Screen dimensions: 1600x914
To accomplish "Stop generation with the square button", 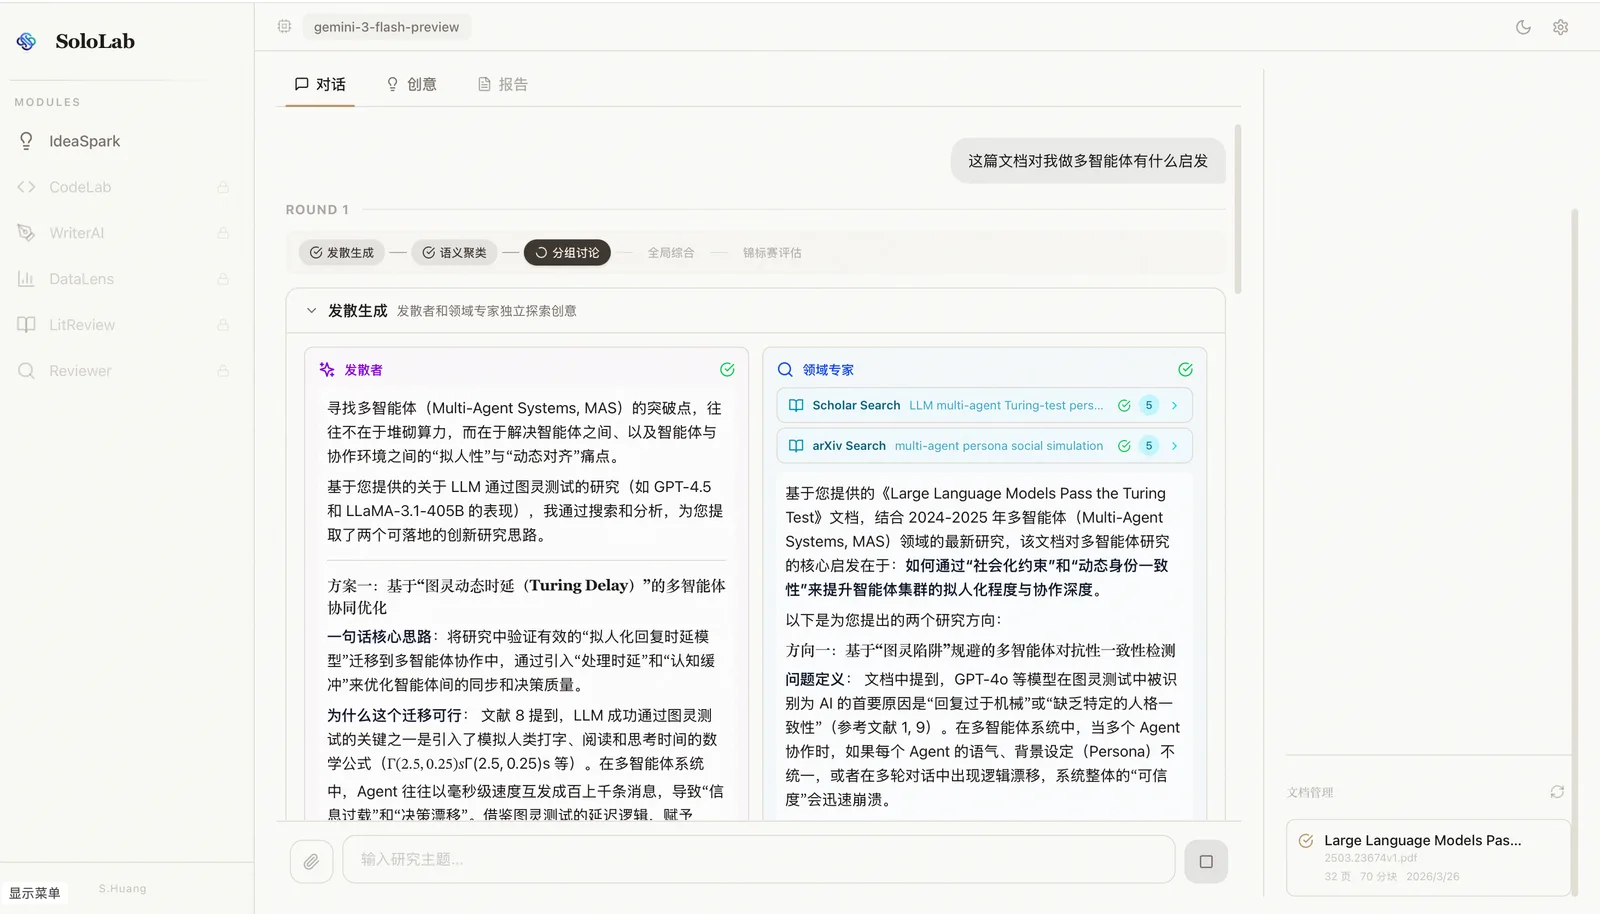I will pyautogui.click(x=1206, y=861).
